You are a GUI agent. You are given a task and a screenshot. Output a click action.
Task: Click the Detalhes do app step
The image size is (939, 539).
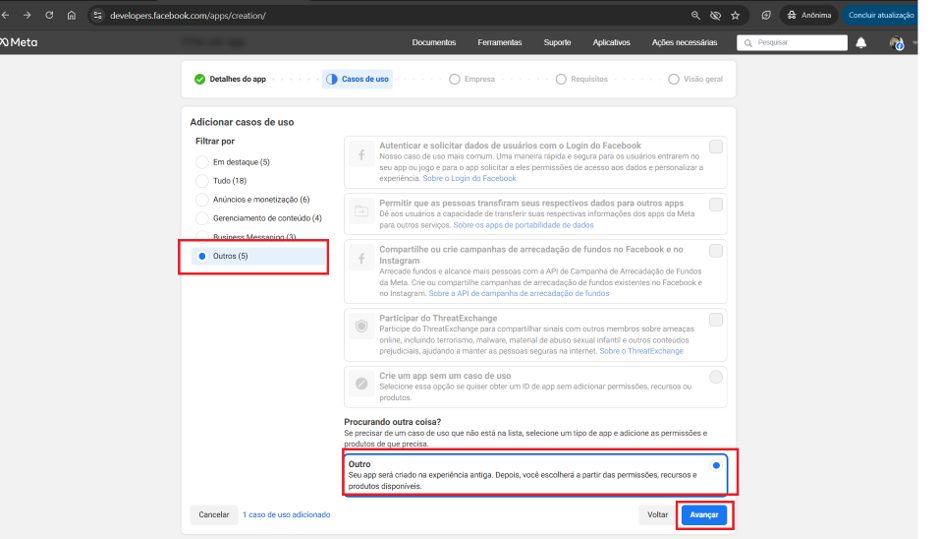[x=230, y=79]
